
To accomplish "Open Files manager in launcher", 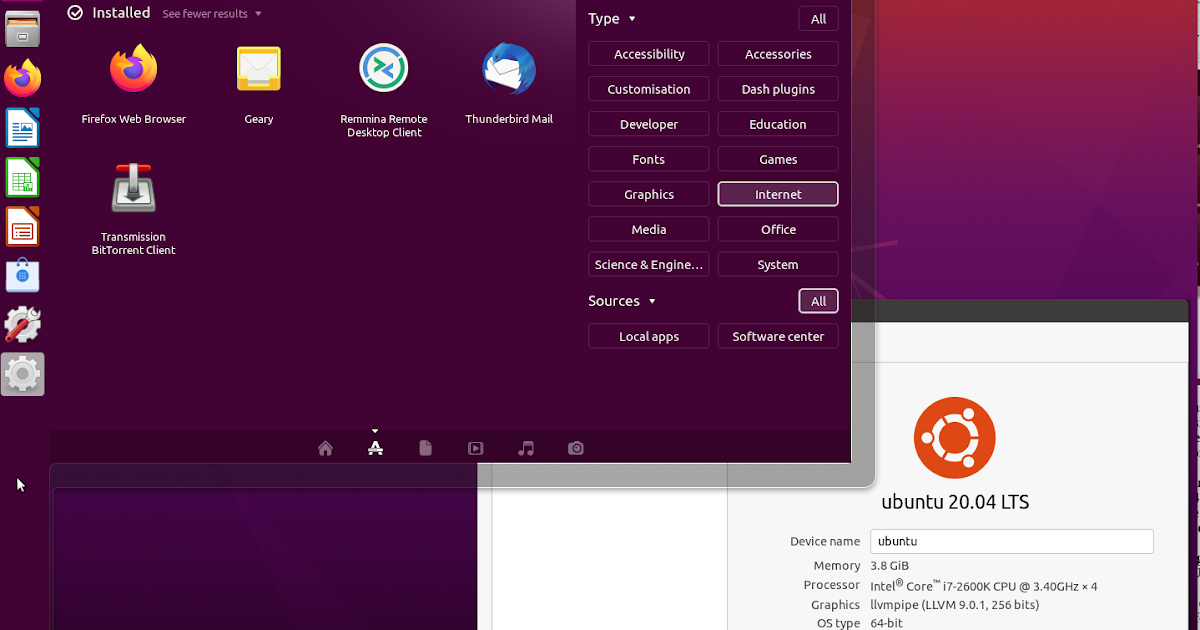I will [x=23, y=28].
